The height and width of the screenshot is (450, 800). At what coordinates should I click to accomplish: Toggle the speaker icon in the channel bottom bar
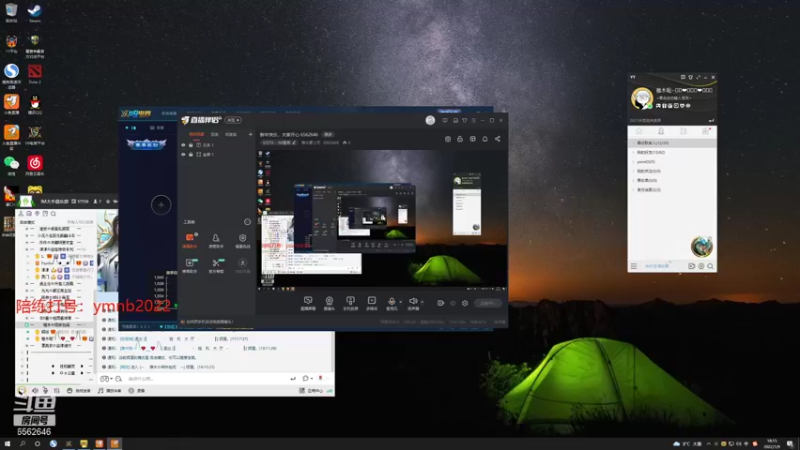pos(35,390)
